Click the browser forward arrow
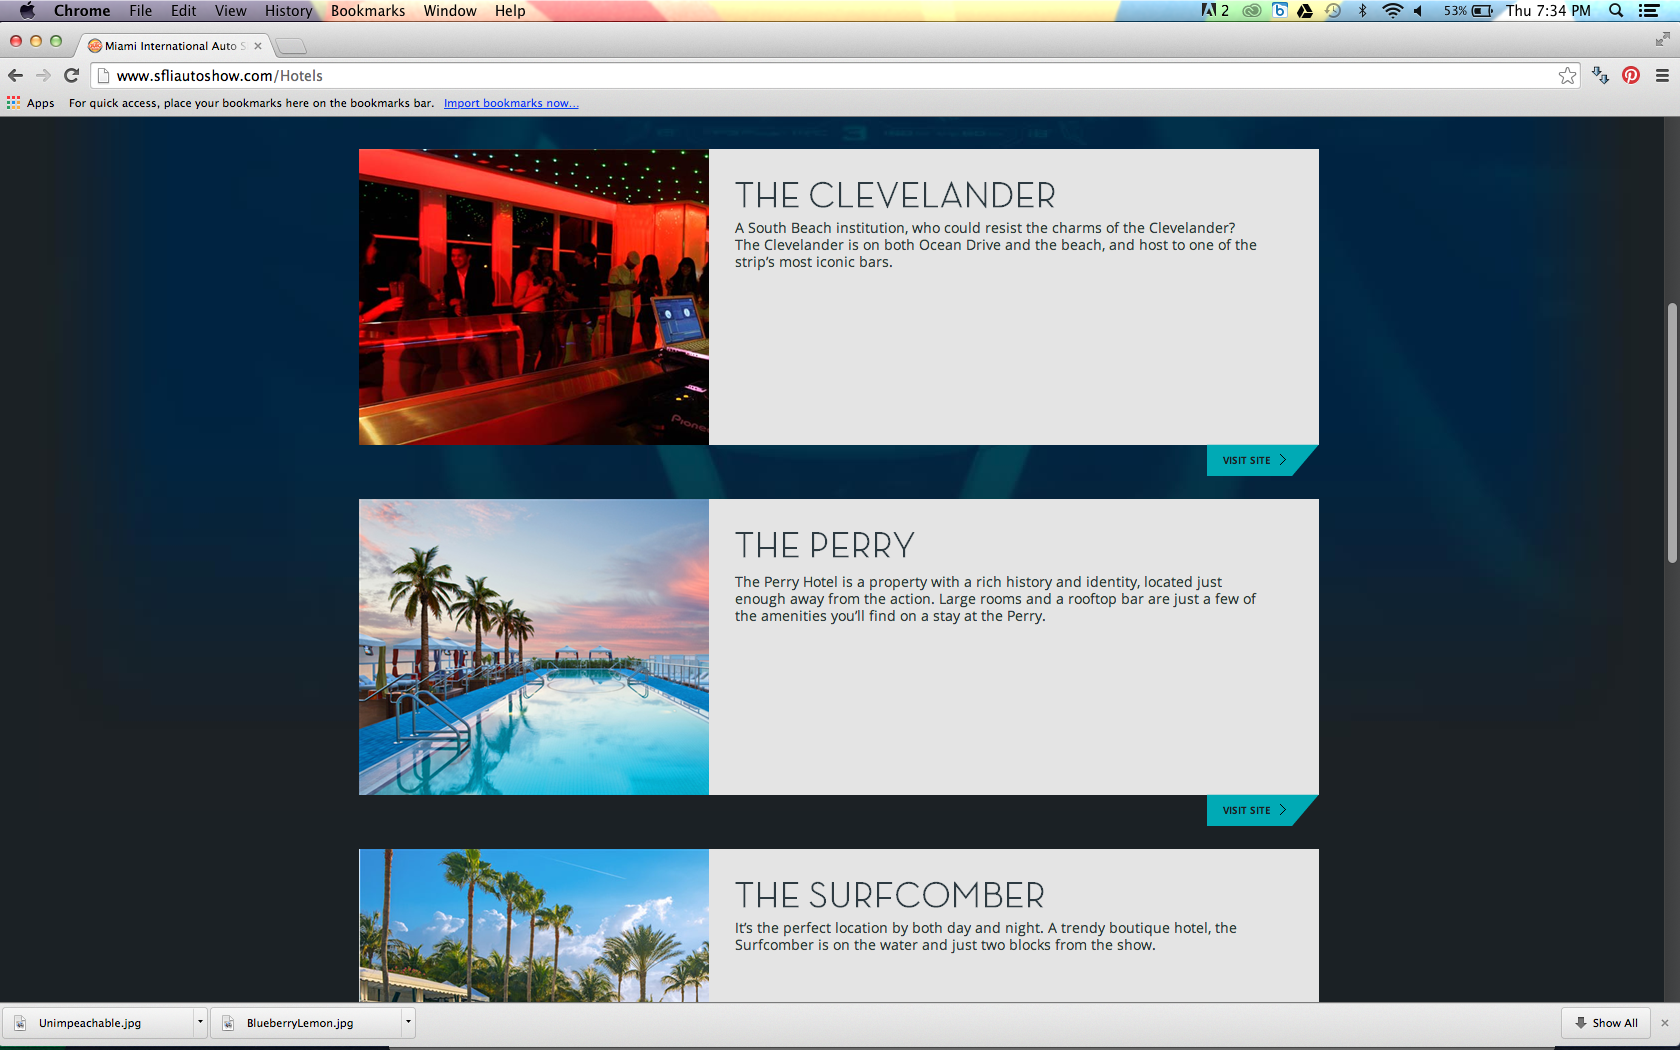 (43, 75)
